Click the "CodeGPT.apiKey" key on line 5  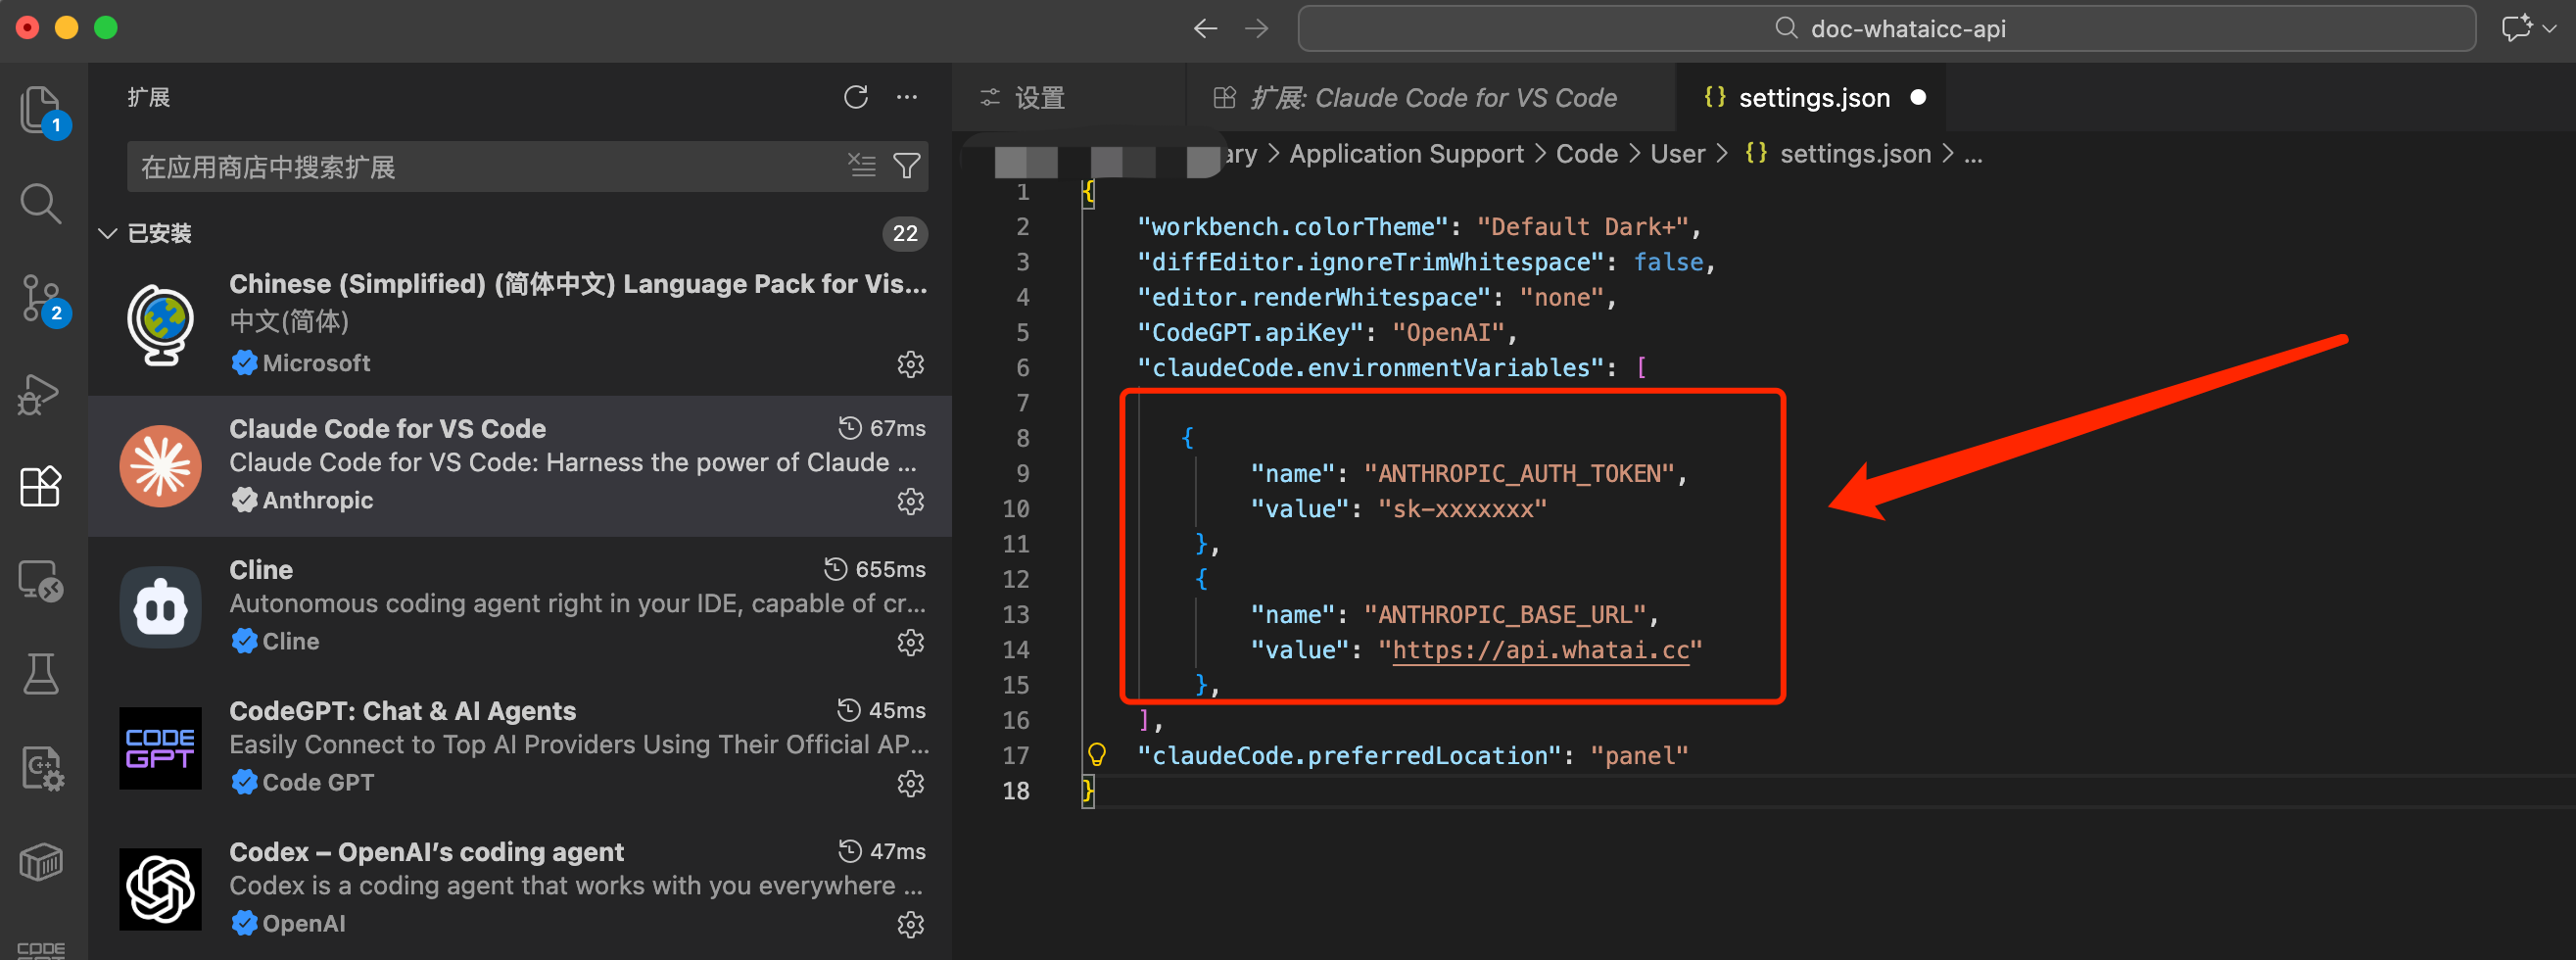click(1250, 333)
